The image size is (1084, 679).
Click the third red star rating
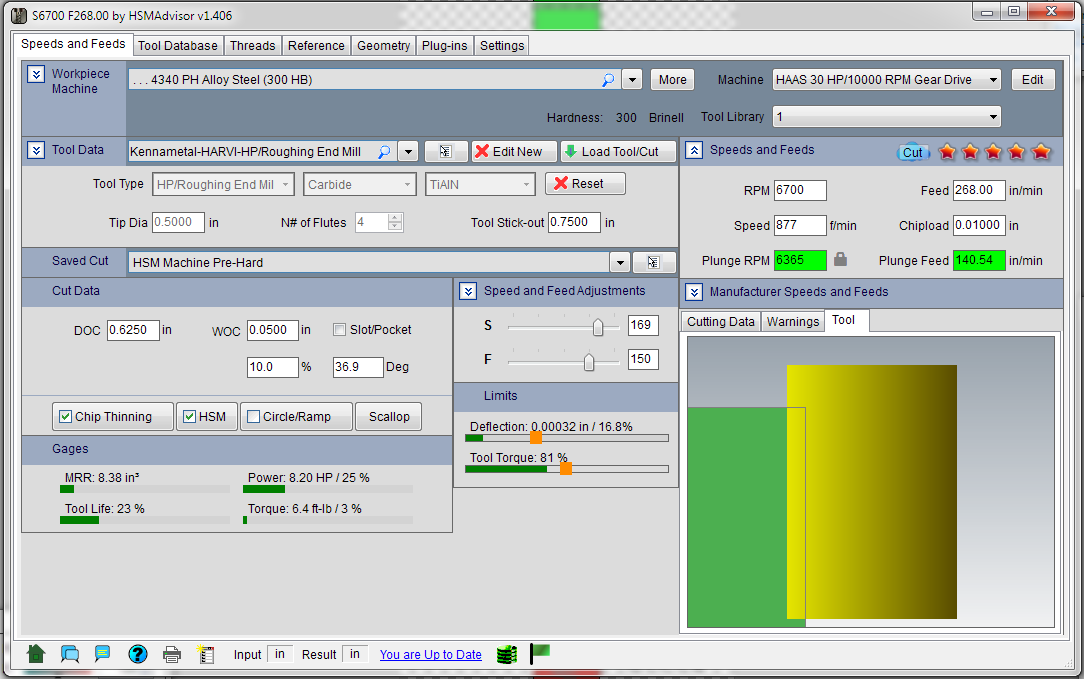coord(993,151)
